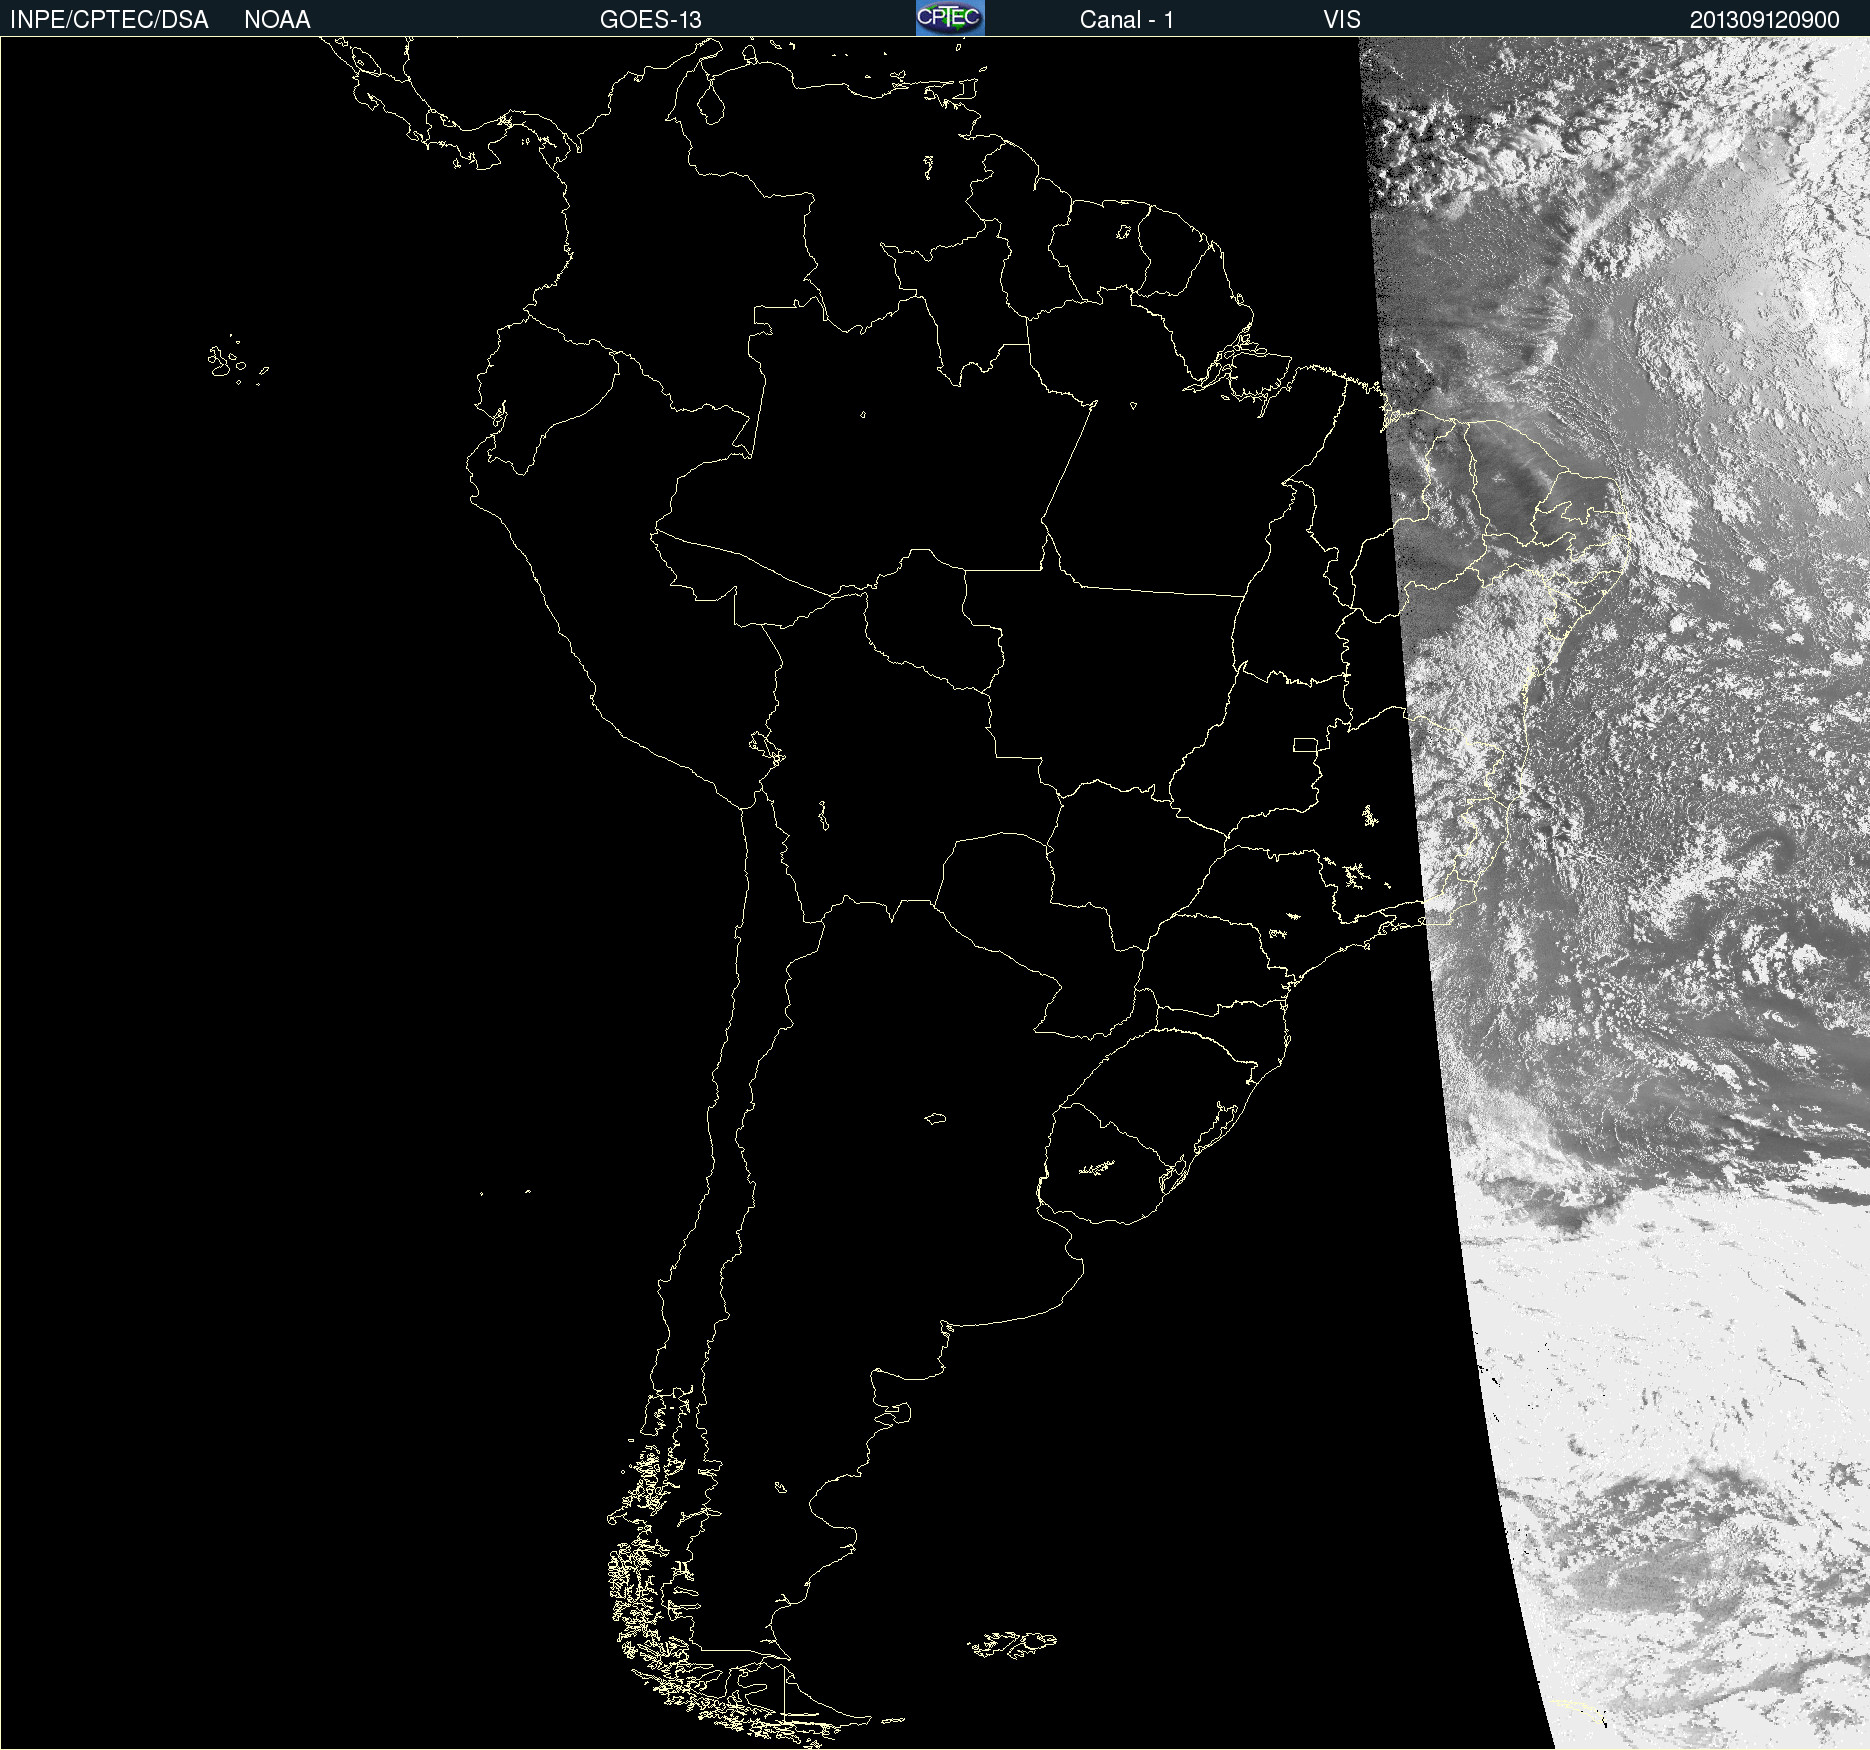Click the NOAA label in header
The width and height of the screenshot is (1870, 1750).
click(x=277, y=20)
